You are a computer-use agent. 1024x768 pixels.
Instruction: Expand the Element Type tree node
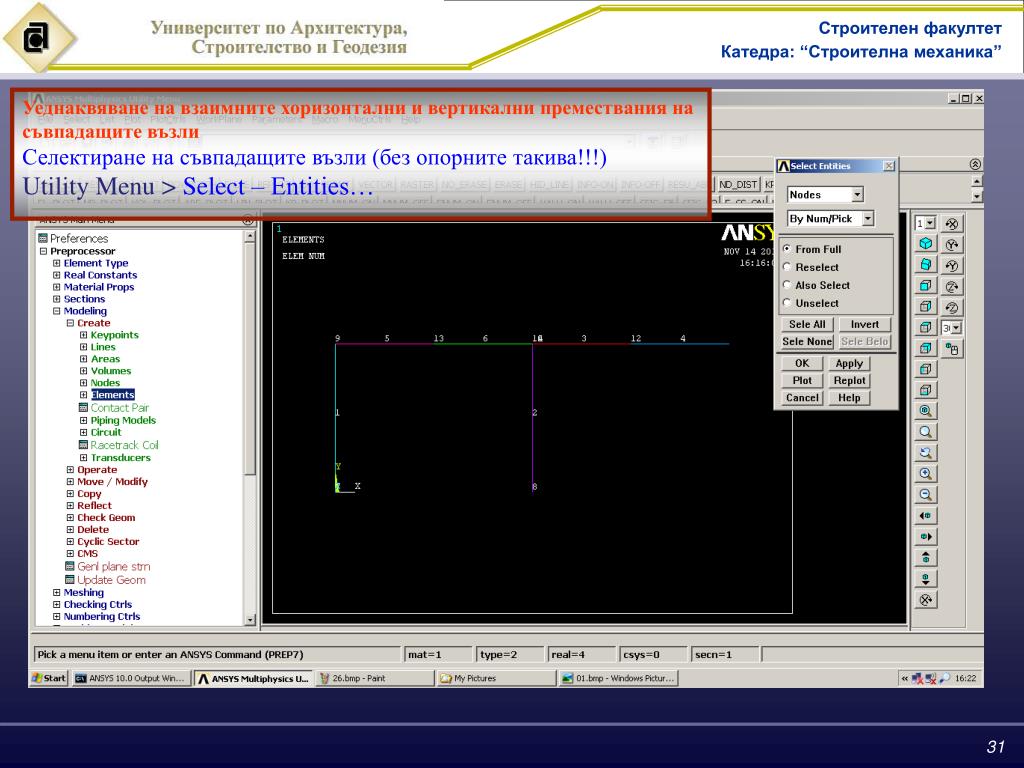pos(57,263)
